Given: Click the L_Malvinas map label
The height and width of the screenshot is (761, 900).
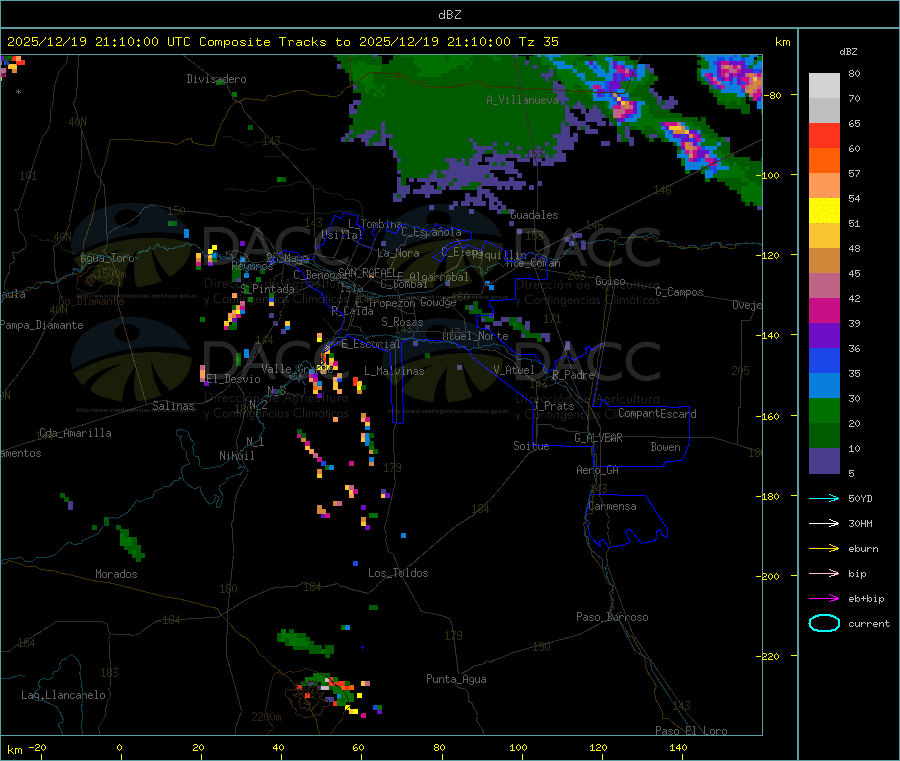Looking at the screenshot, I should click(394, 371).
